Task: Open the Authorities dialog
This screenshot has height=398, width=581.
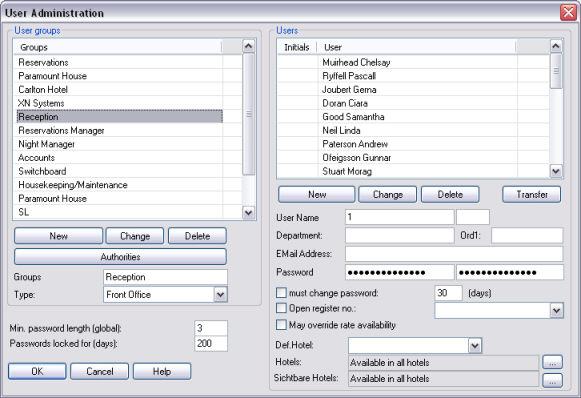Action: point(120,257)
